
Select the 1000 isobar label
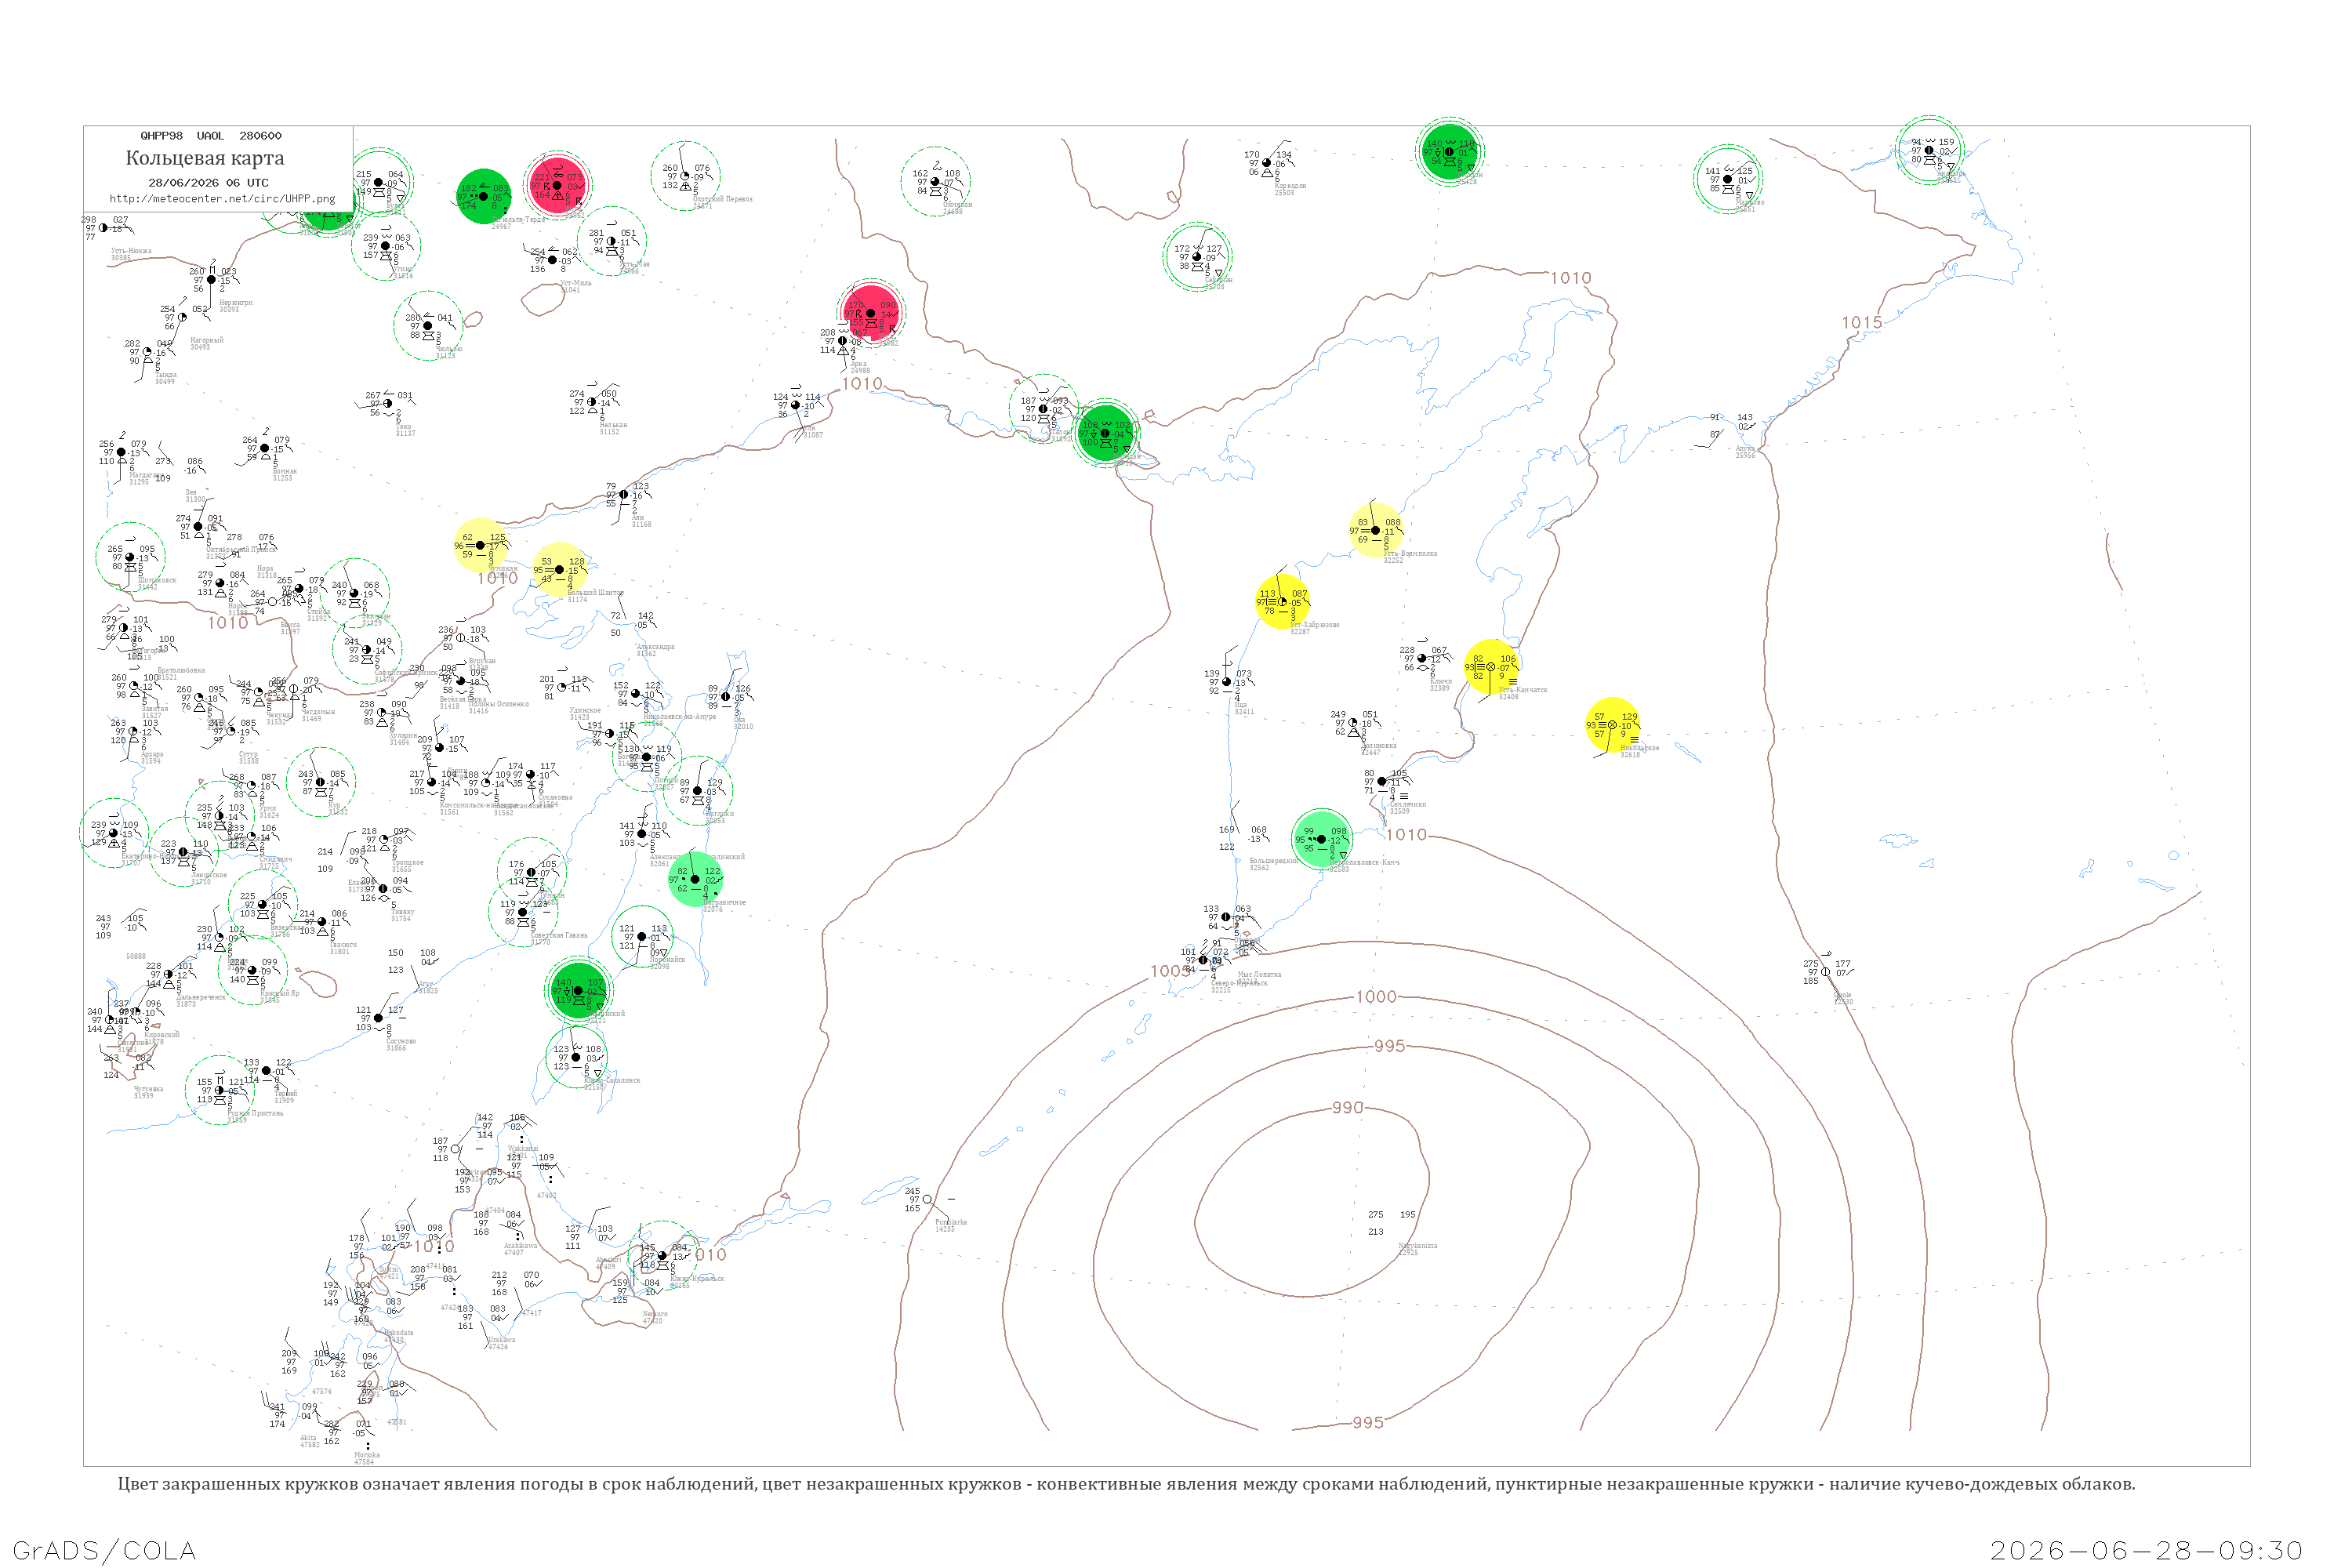1376,996
